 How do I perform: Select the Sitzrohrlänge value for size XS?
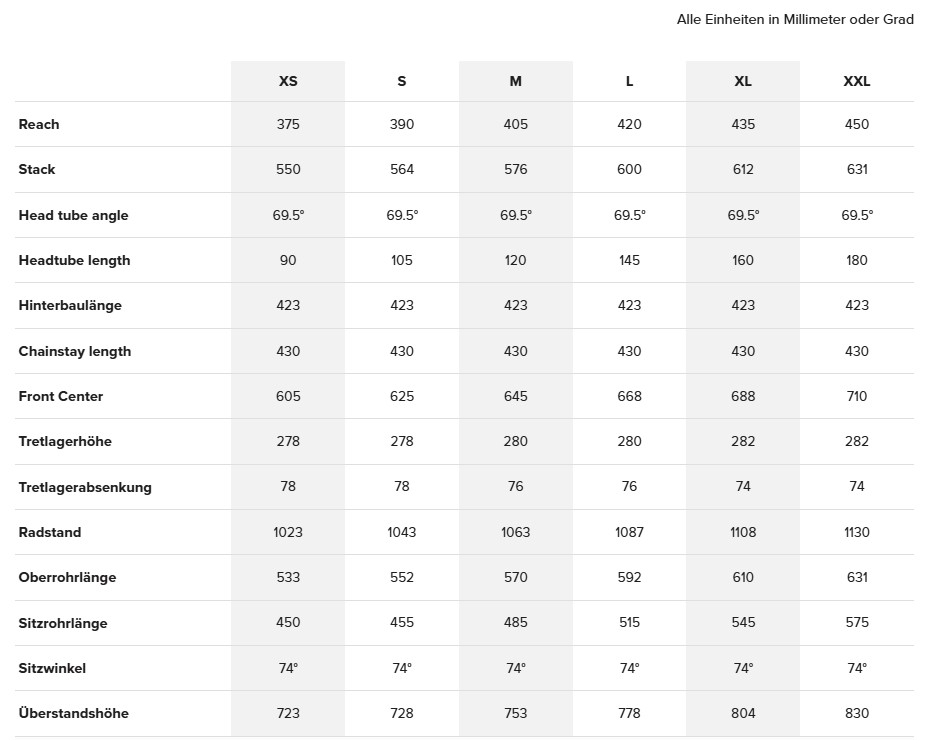tap(288, 622)
